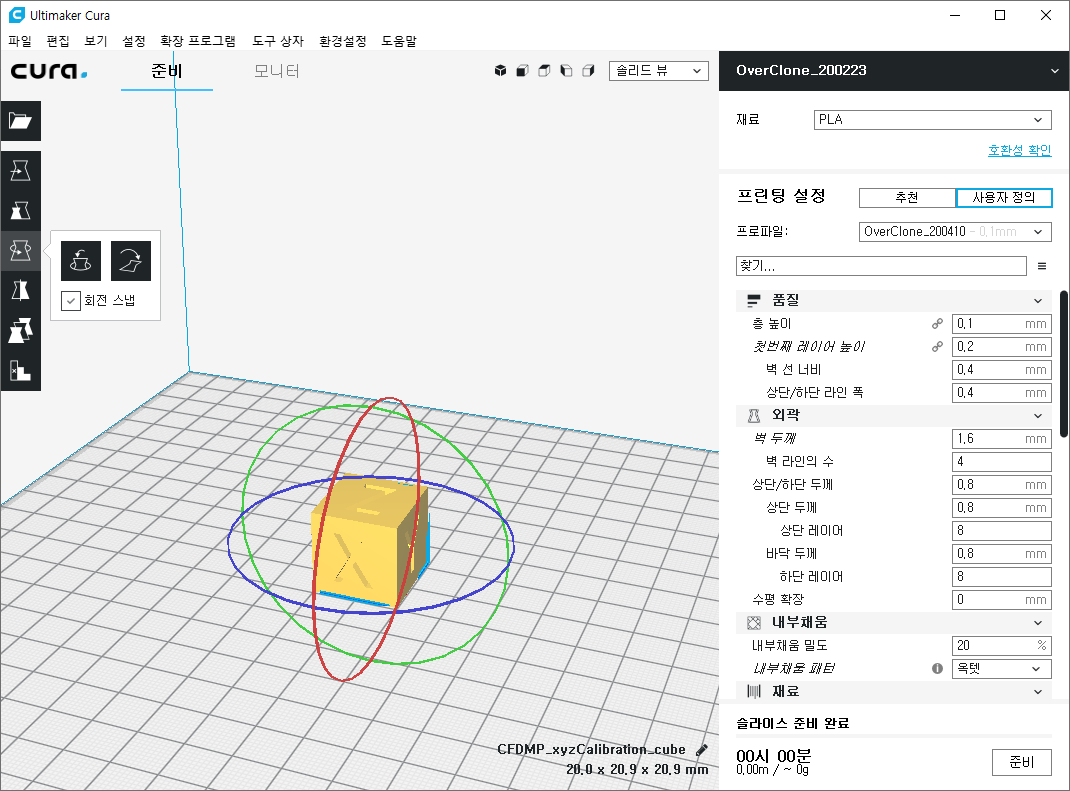Open the 설정 menu
This screenshot has width=1070, height=791.
point(134,41)
